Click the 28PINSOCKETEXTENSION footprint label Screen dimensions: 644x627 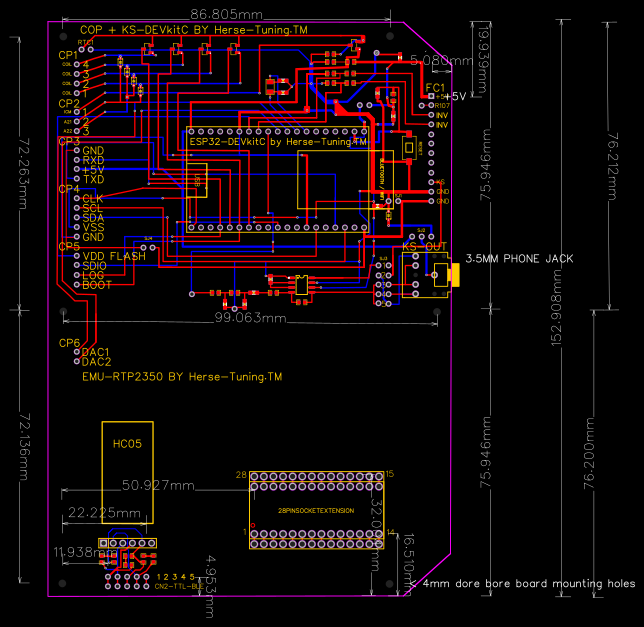316,511
